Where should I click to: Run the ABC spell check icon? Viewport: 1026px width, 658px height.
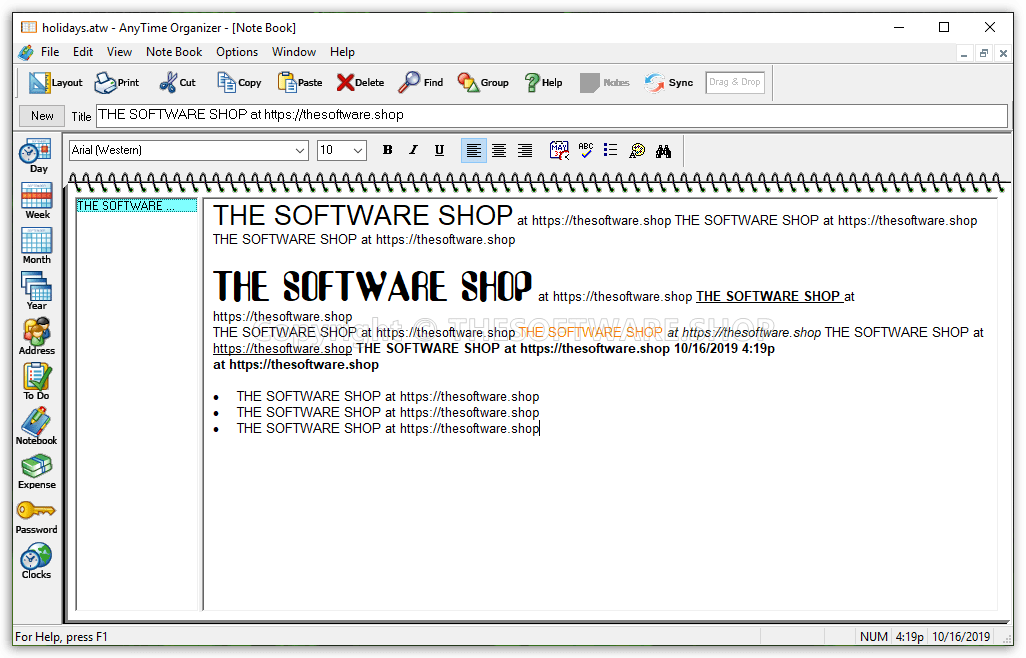click(586, 150)
